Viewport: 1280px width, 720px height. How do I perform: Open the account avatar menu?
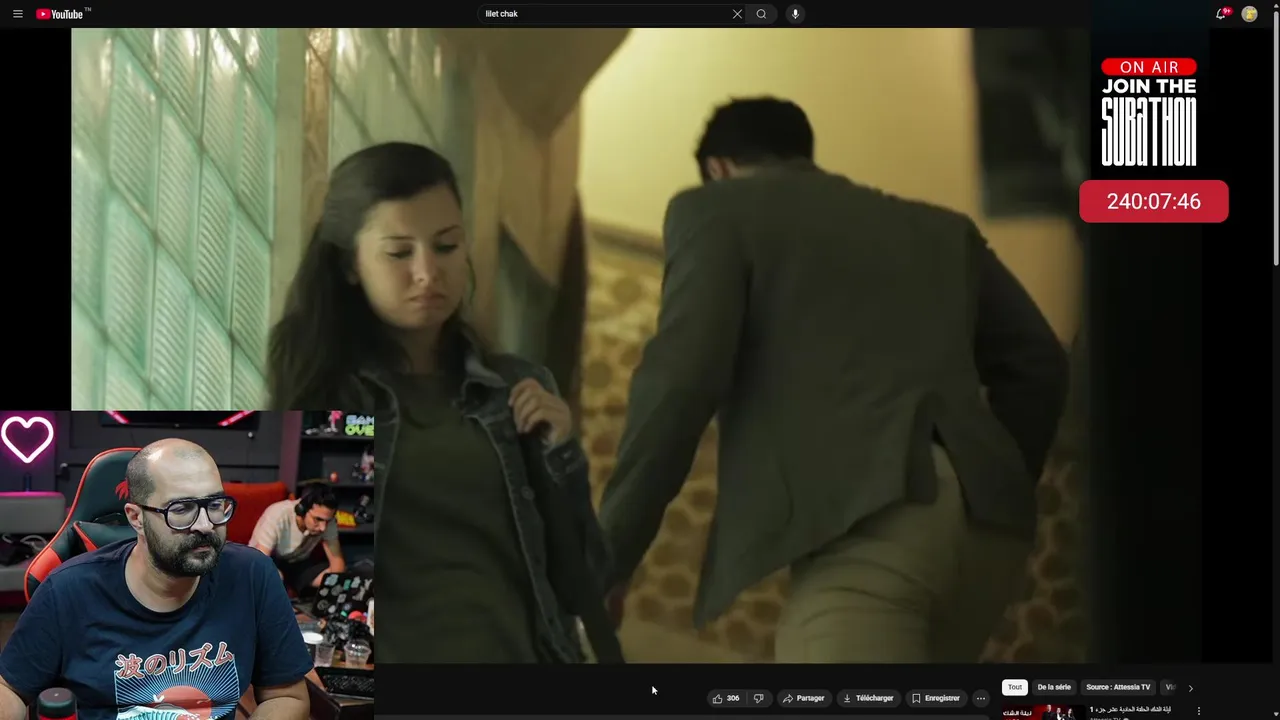tap(1249, 14)
